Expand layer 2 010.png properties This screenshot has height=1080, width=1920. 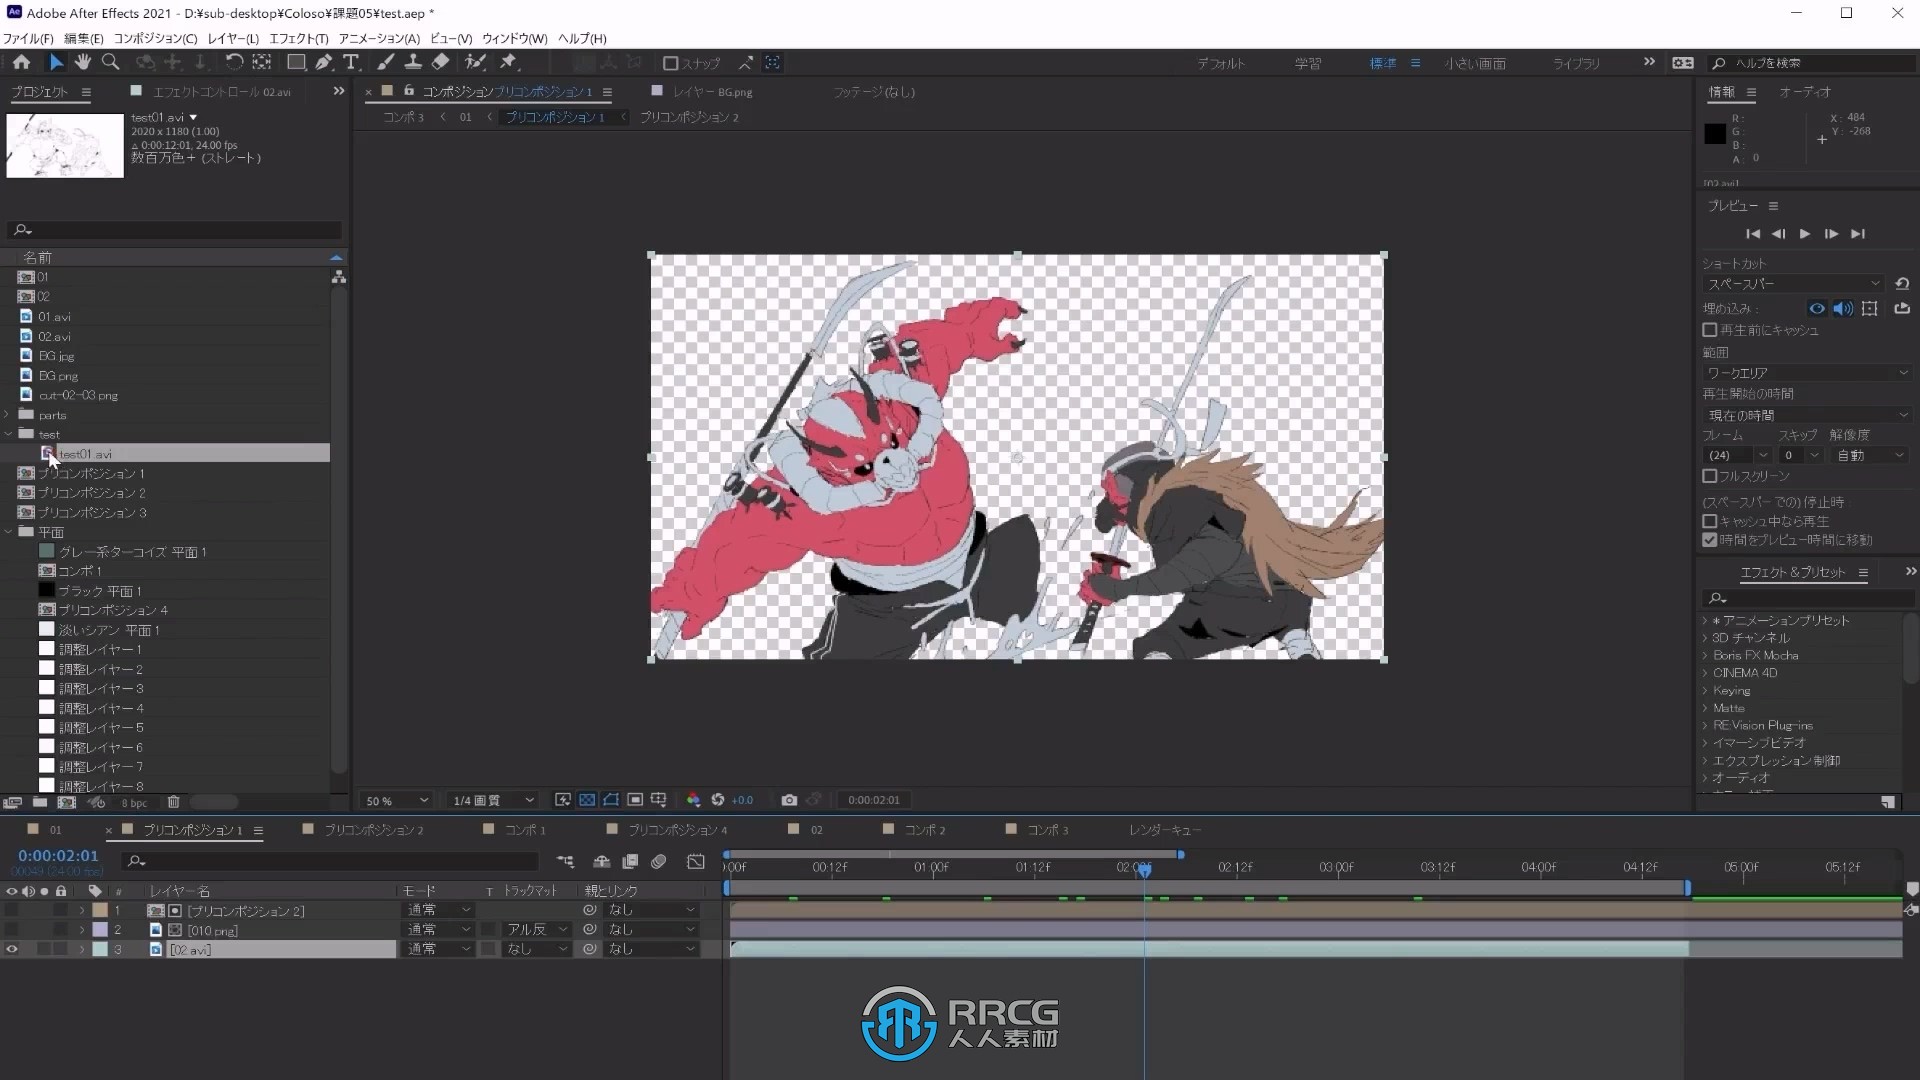coord(82,930)
